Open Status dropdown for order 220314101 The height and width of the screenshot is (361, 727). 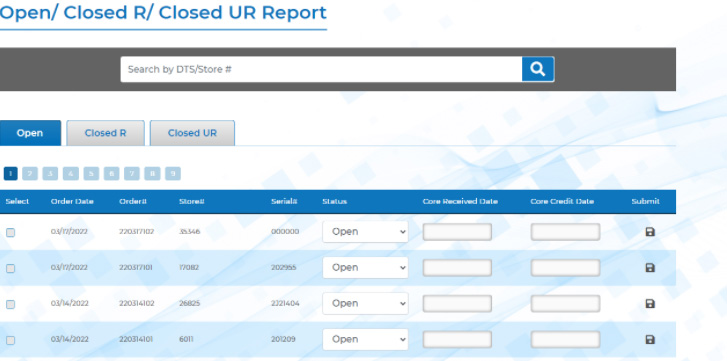[x=365, y=340]
